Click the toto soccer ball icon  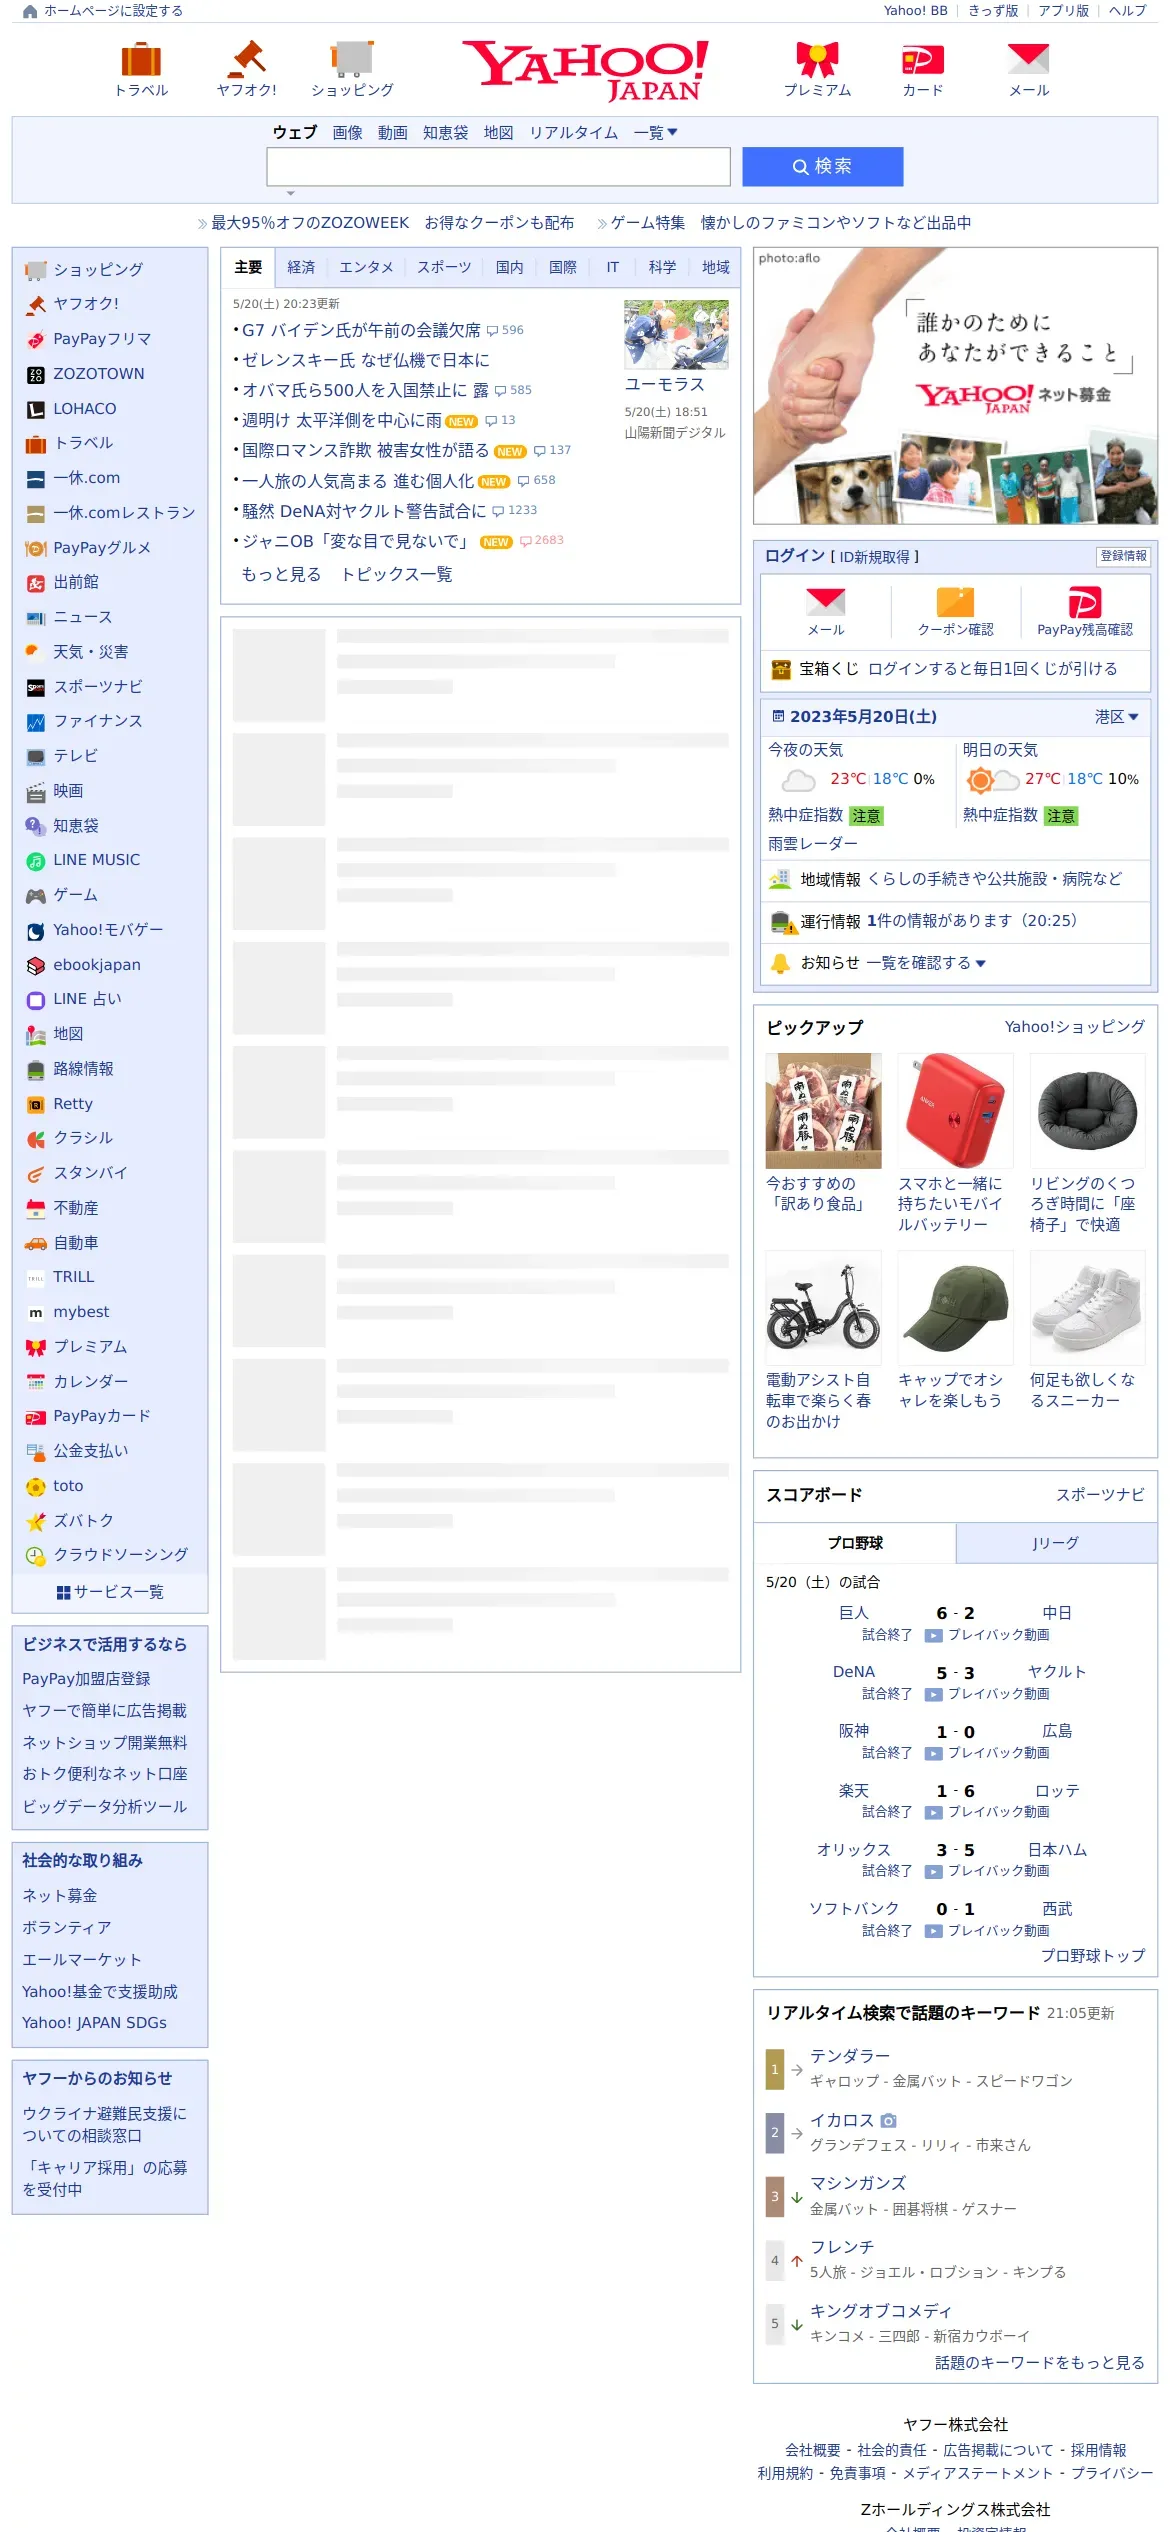[x=36, y=1487]
